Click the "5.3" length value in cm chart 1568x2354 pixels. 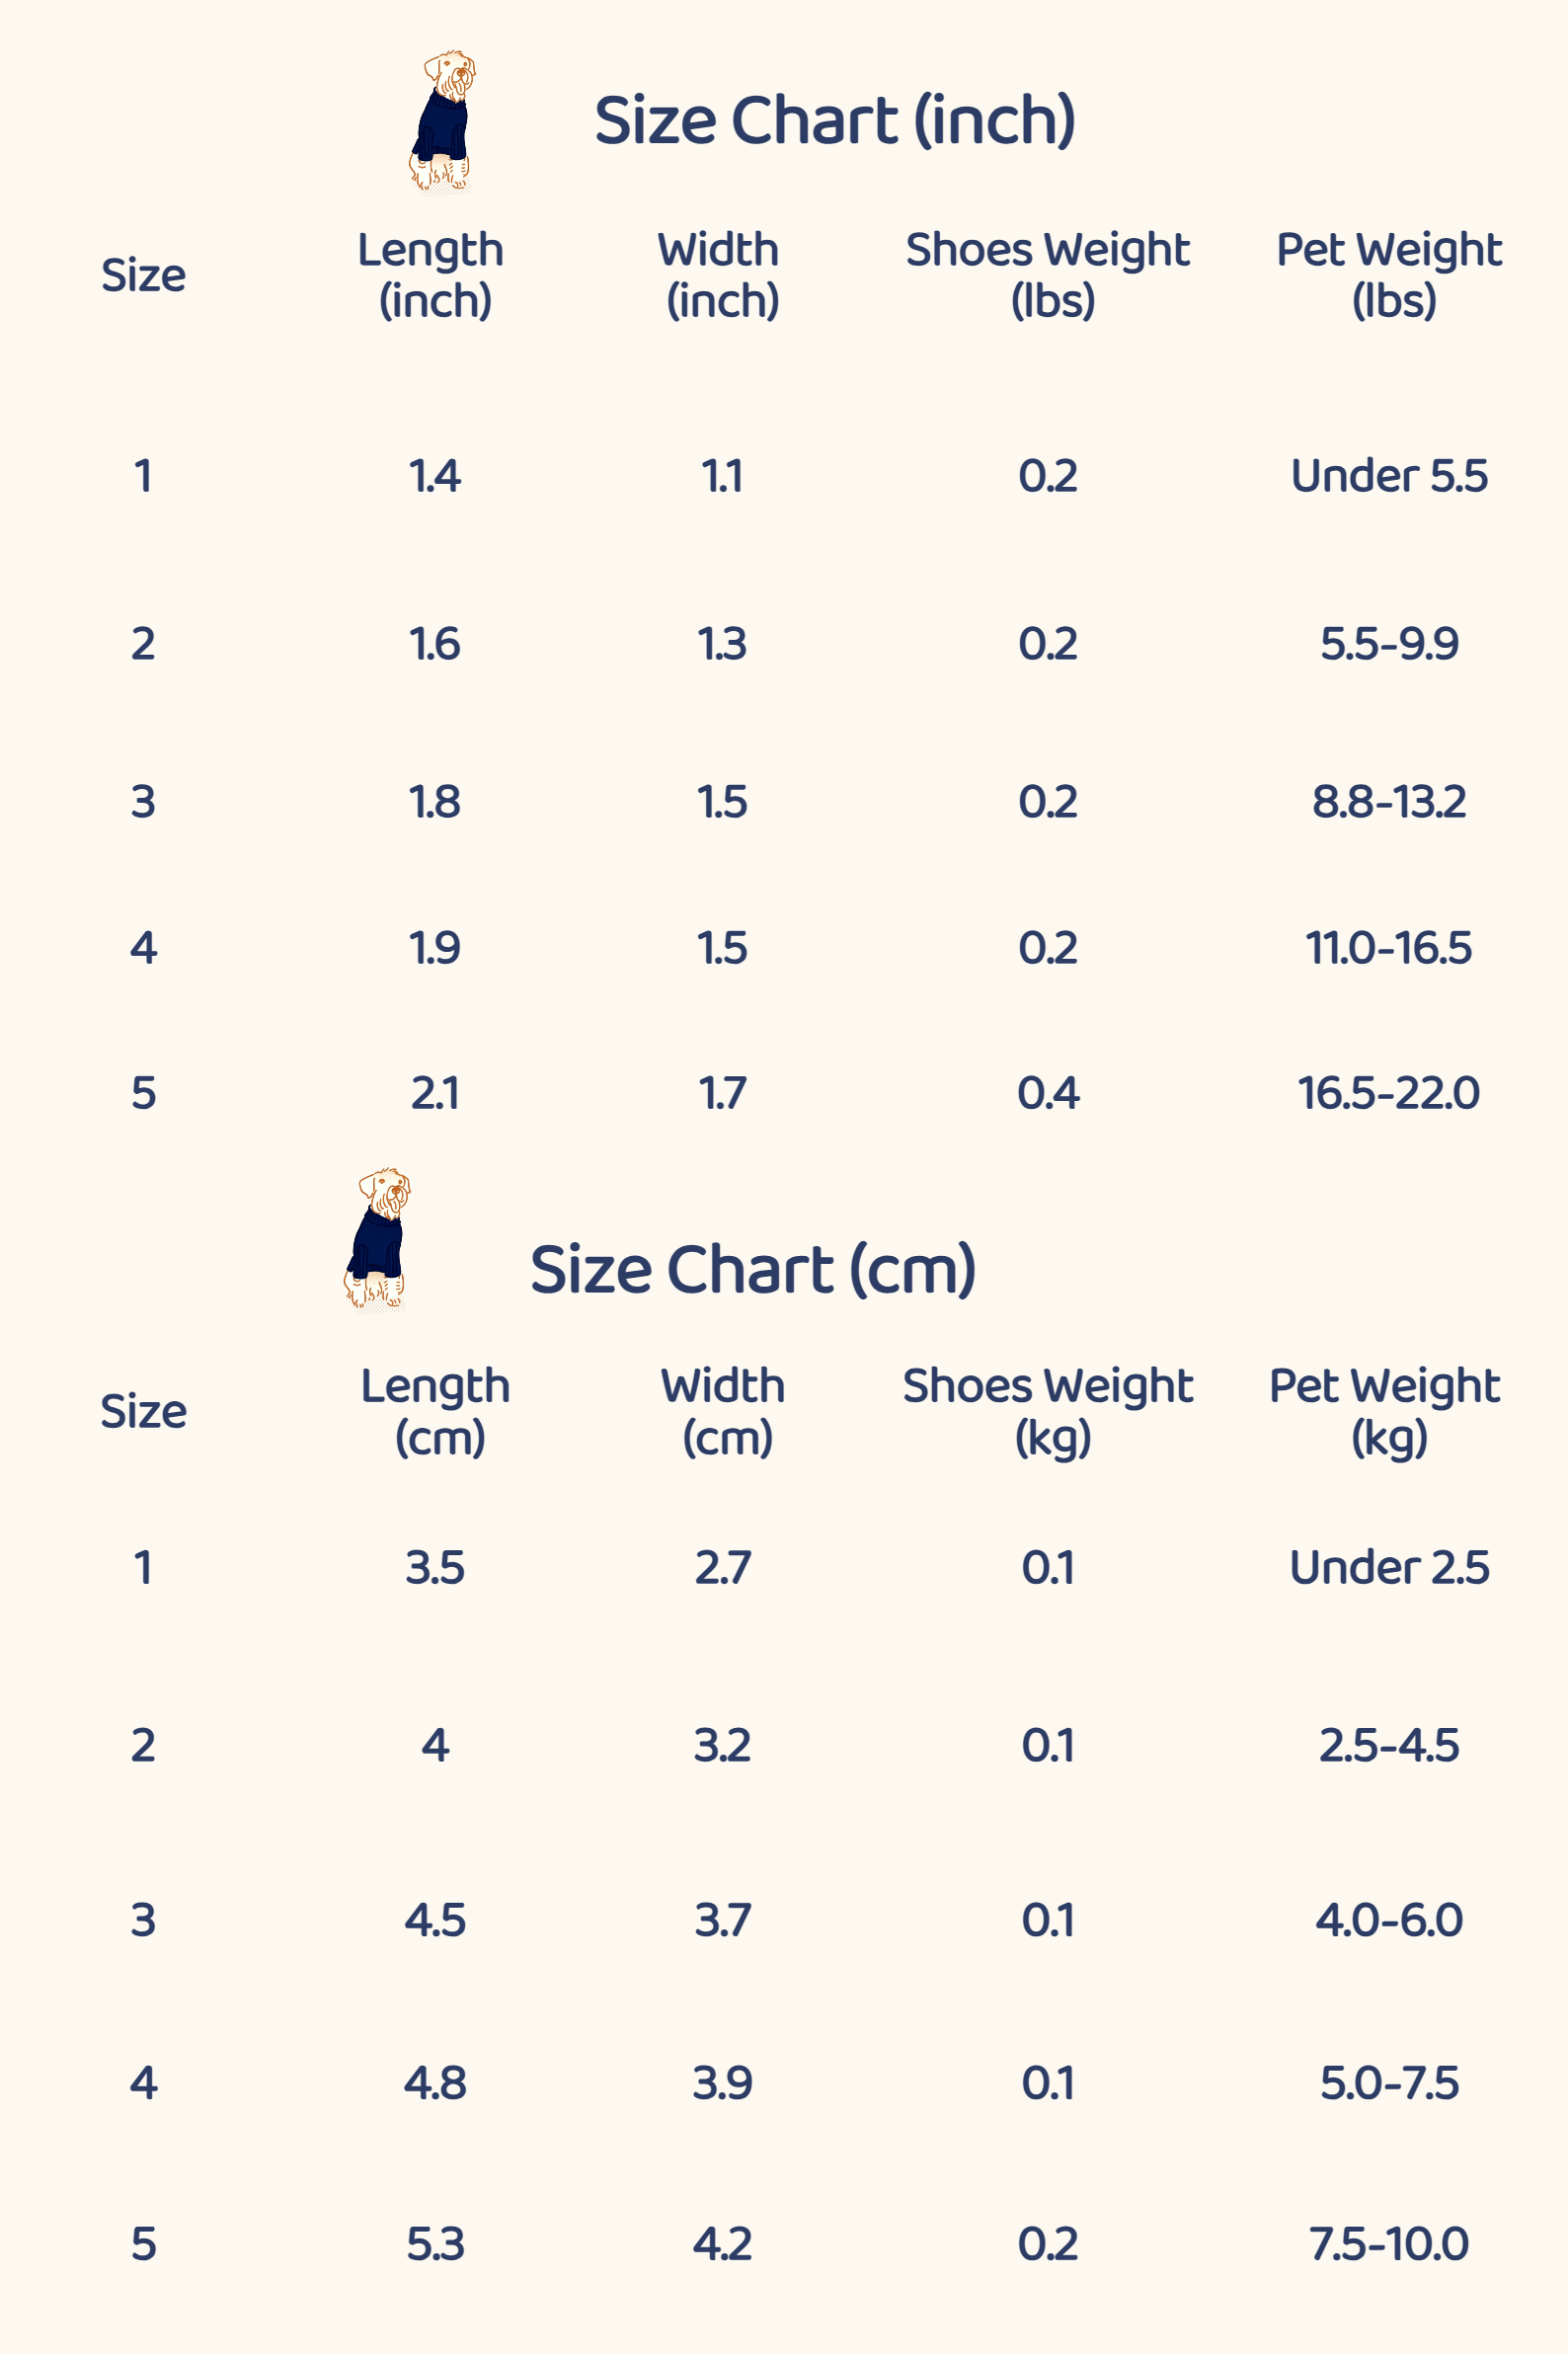point(435,2244)
